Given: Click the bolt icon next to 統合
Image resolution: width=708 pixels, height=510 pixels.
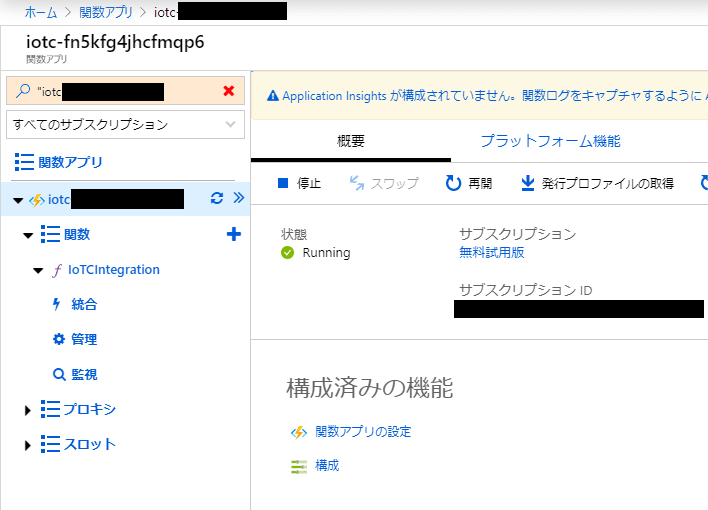Looking at the screenshot, I should click(56, 304).
